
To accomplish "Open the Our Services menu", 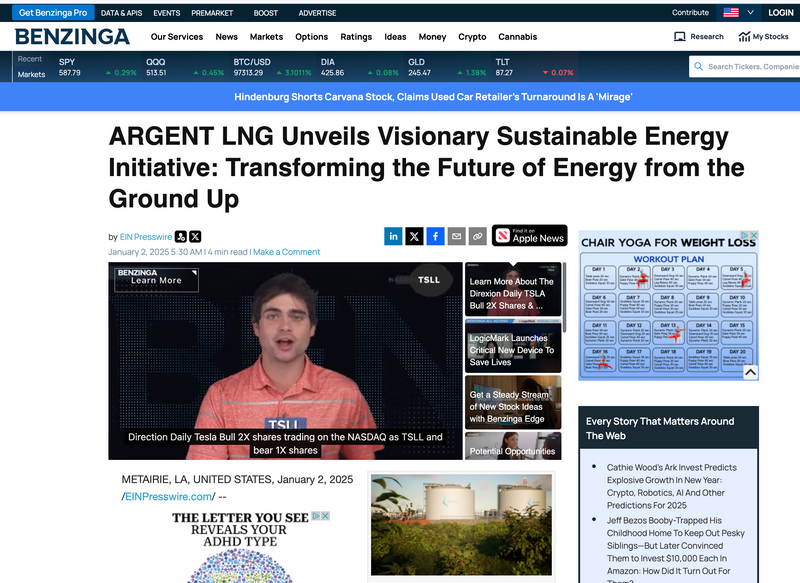I will tap(176, 37).
